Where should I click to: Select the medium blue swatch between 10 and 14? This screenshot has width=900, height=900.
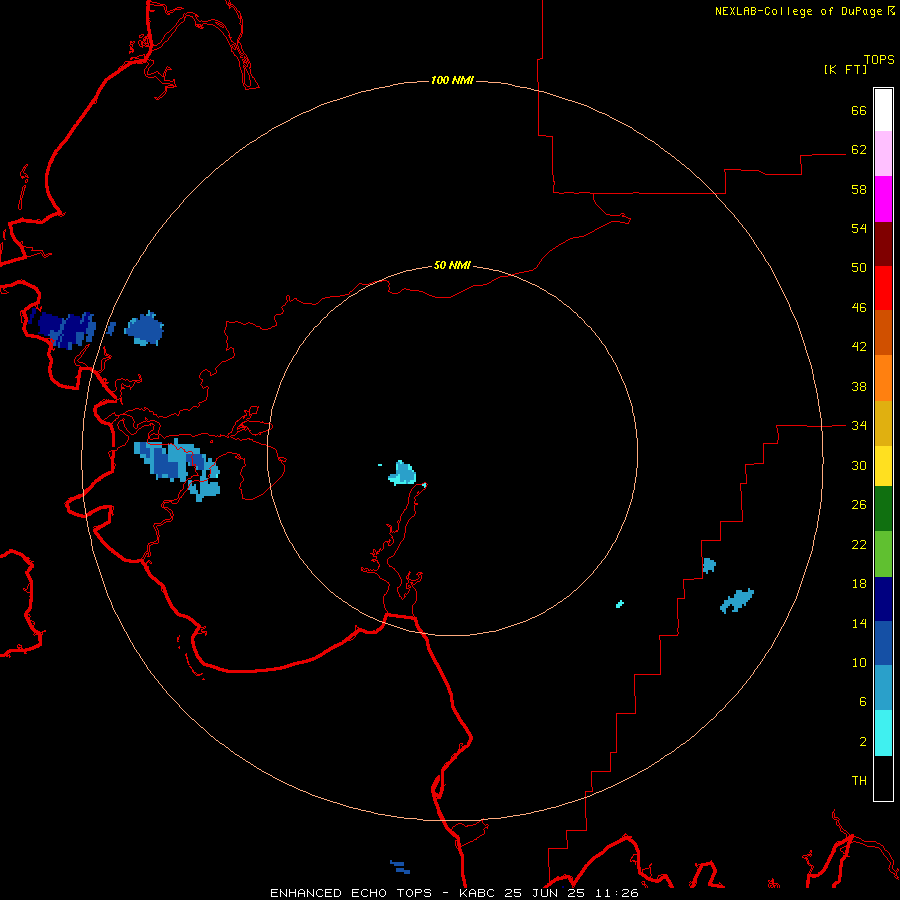[x=883, y=643]
